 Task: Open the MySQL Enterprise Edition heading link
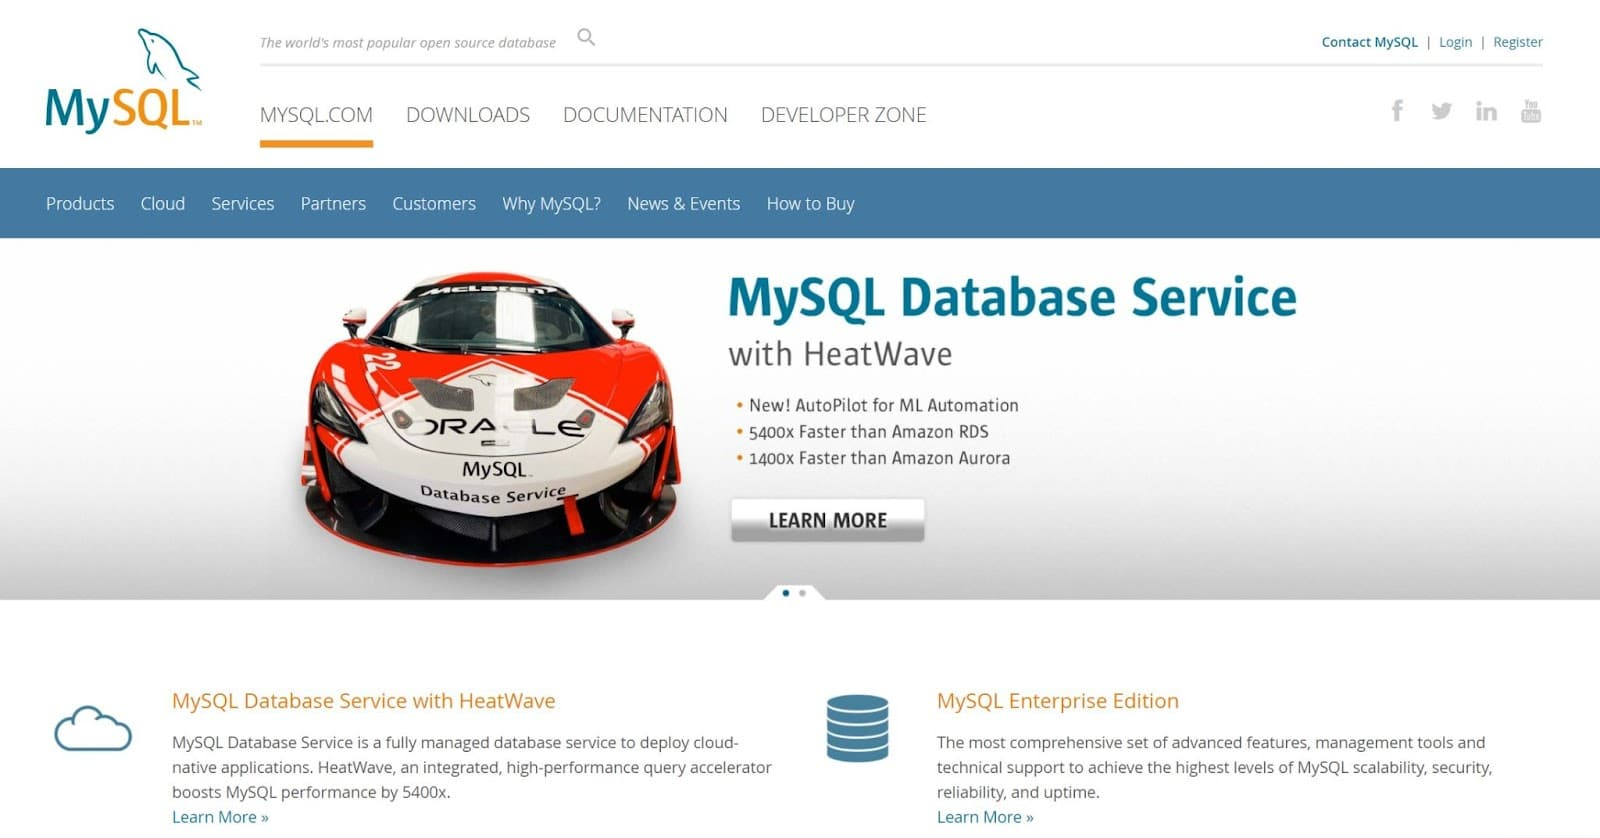point(1058,701)
